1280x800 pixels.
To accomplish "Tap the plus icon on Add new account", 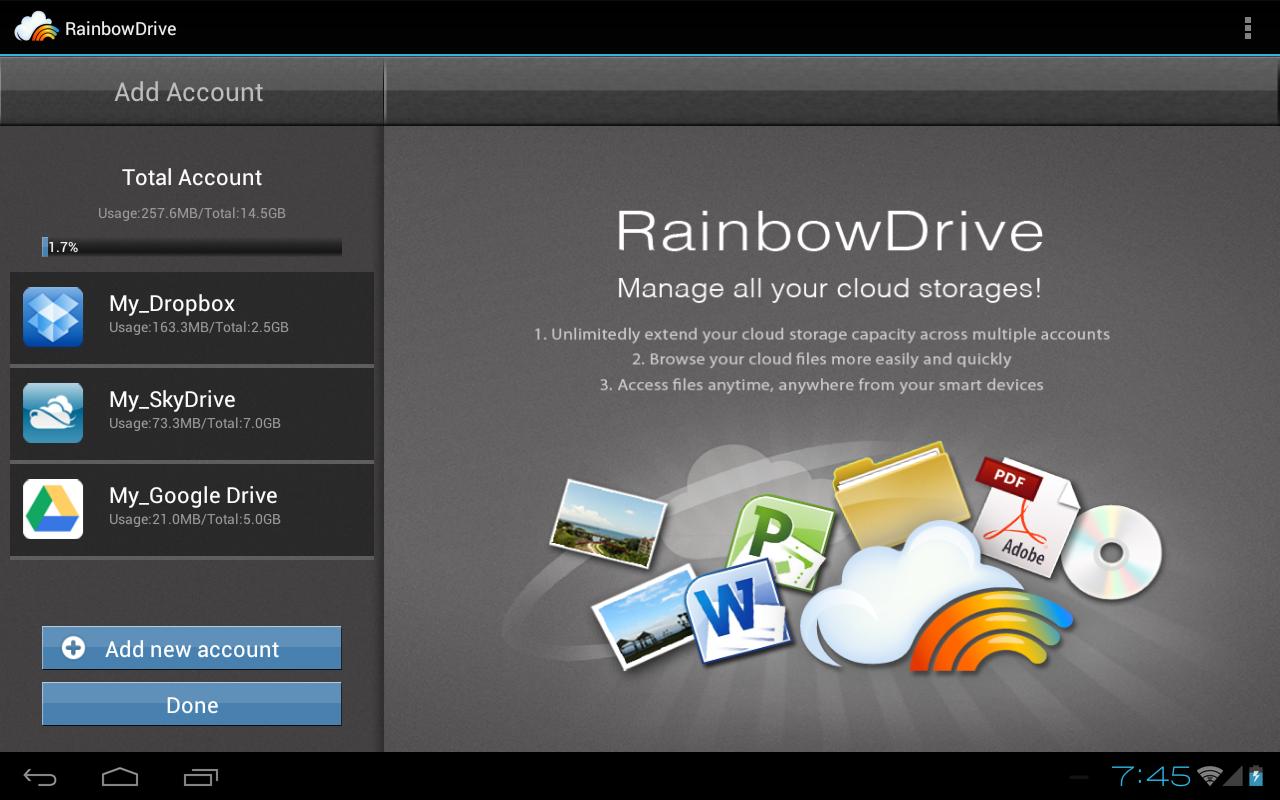I will pyautogui.click(x=73, y=648).
